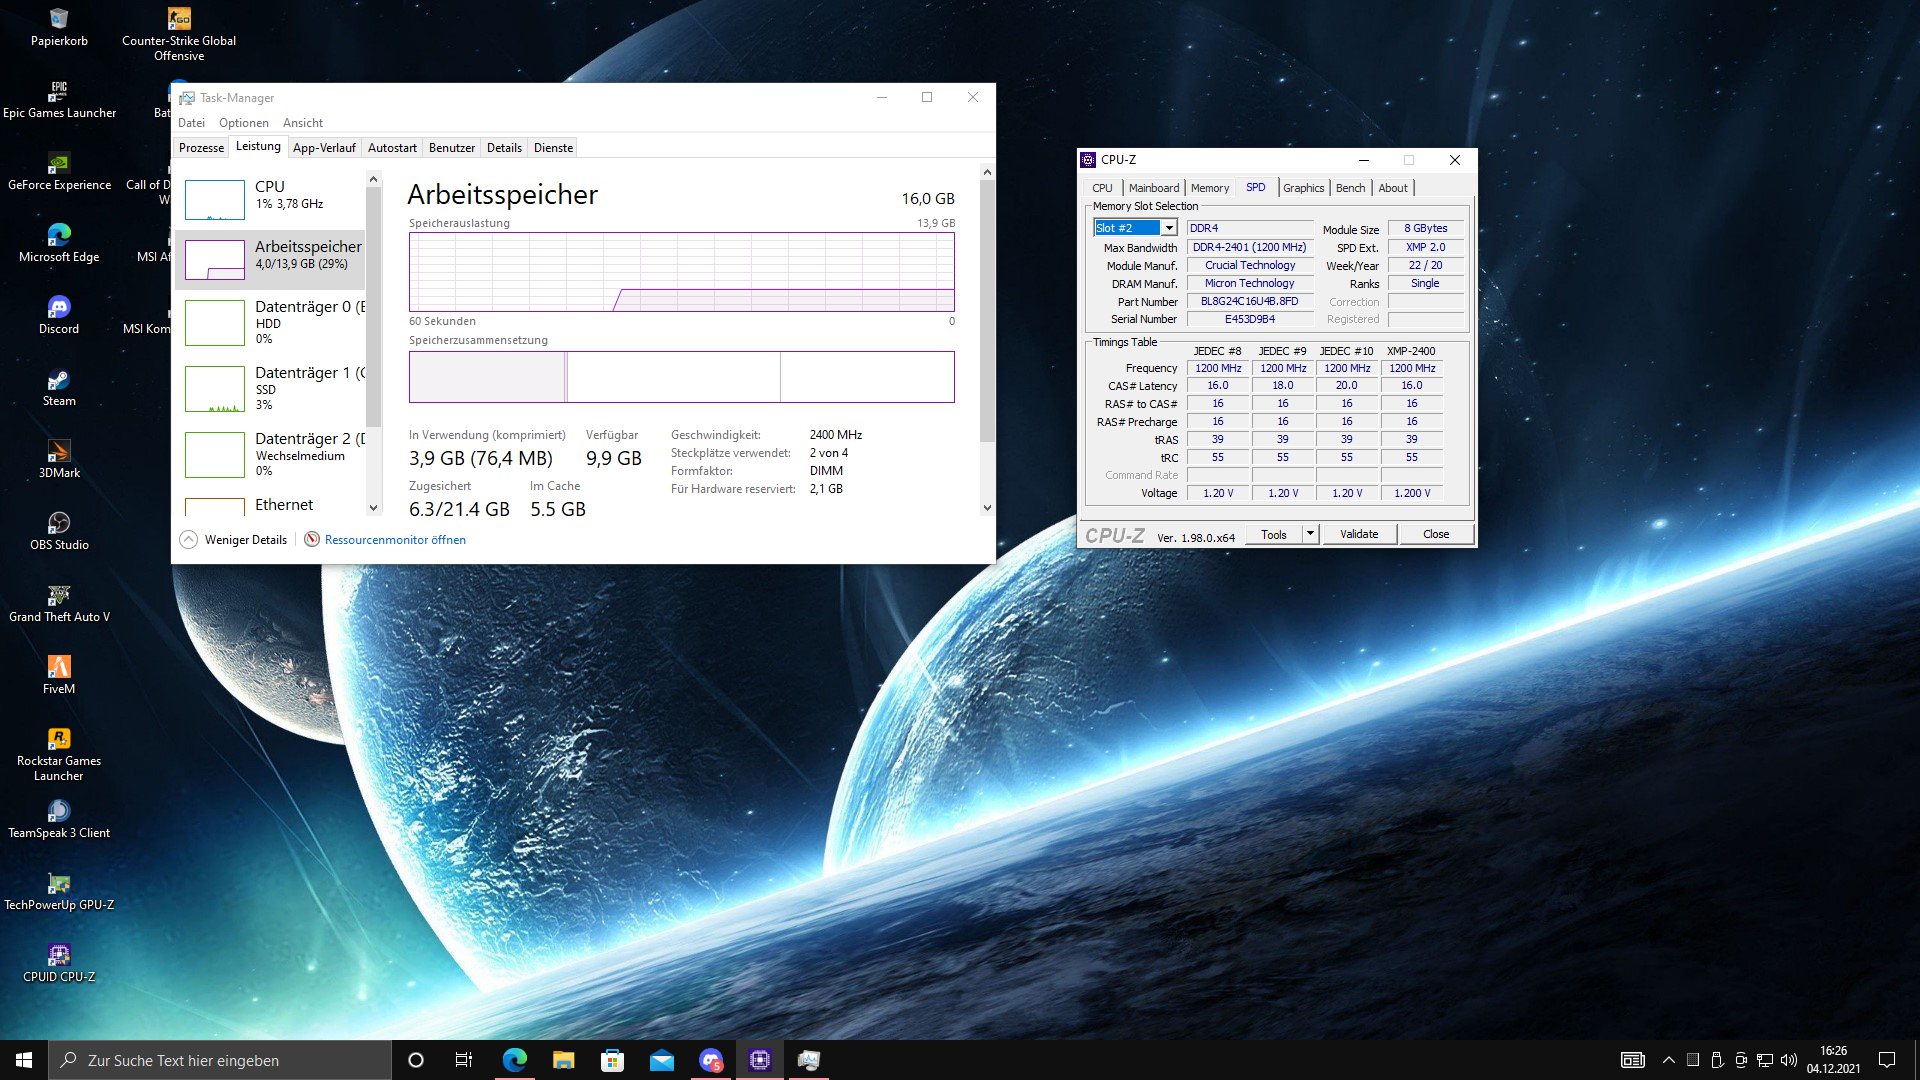Launch OBS Studio from desktop
This screenshot has width=1920, height=1080.
(x=59, y=524)
